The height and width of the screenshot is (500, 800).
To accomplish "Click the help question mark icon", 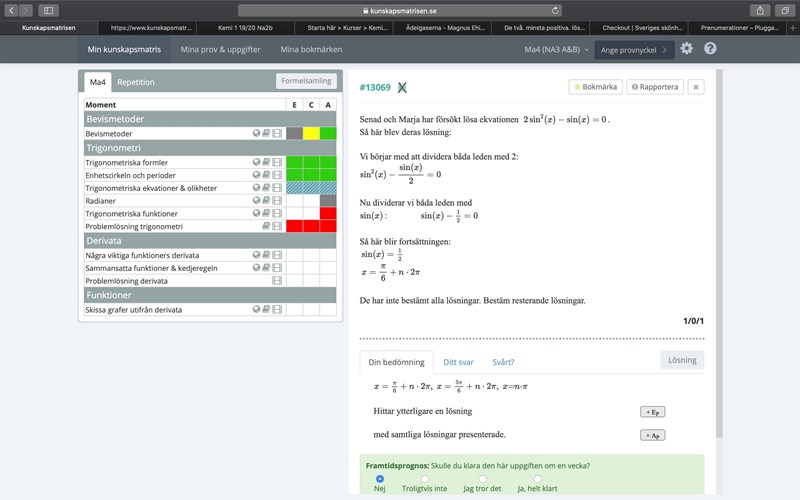I will pyautogui.click(x=710, y=48).
